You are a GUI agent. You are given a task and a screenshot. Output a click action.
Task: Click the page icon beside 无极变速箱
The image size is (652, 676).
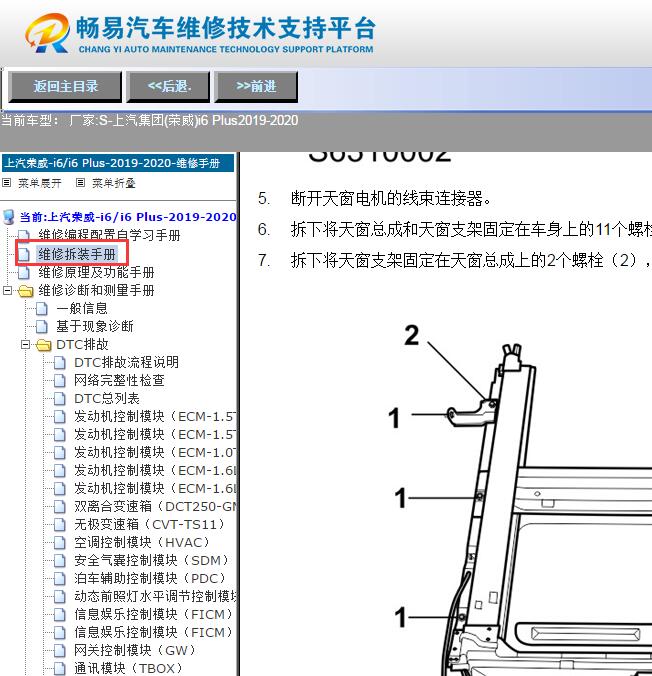[x=60, y=525]
